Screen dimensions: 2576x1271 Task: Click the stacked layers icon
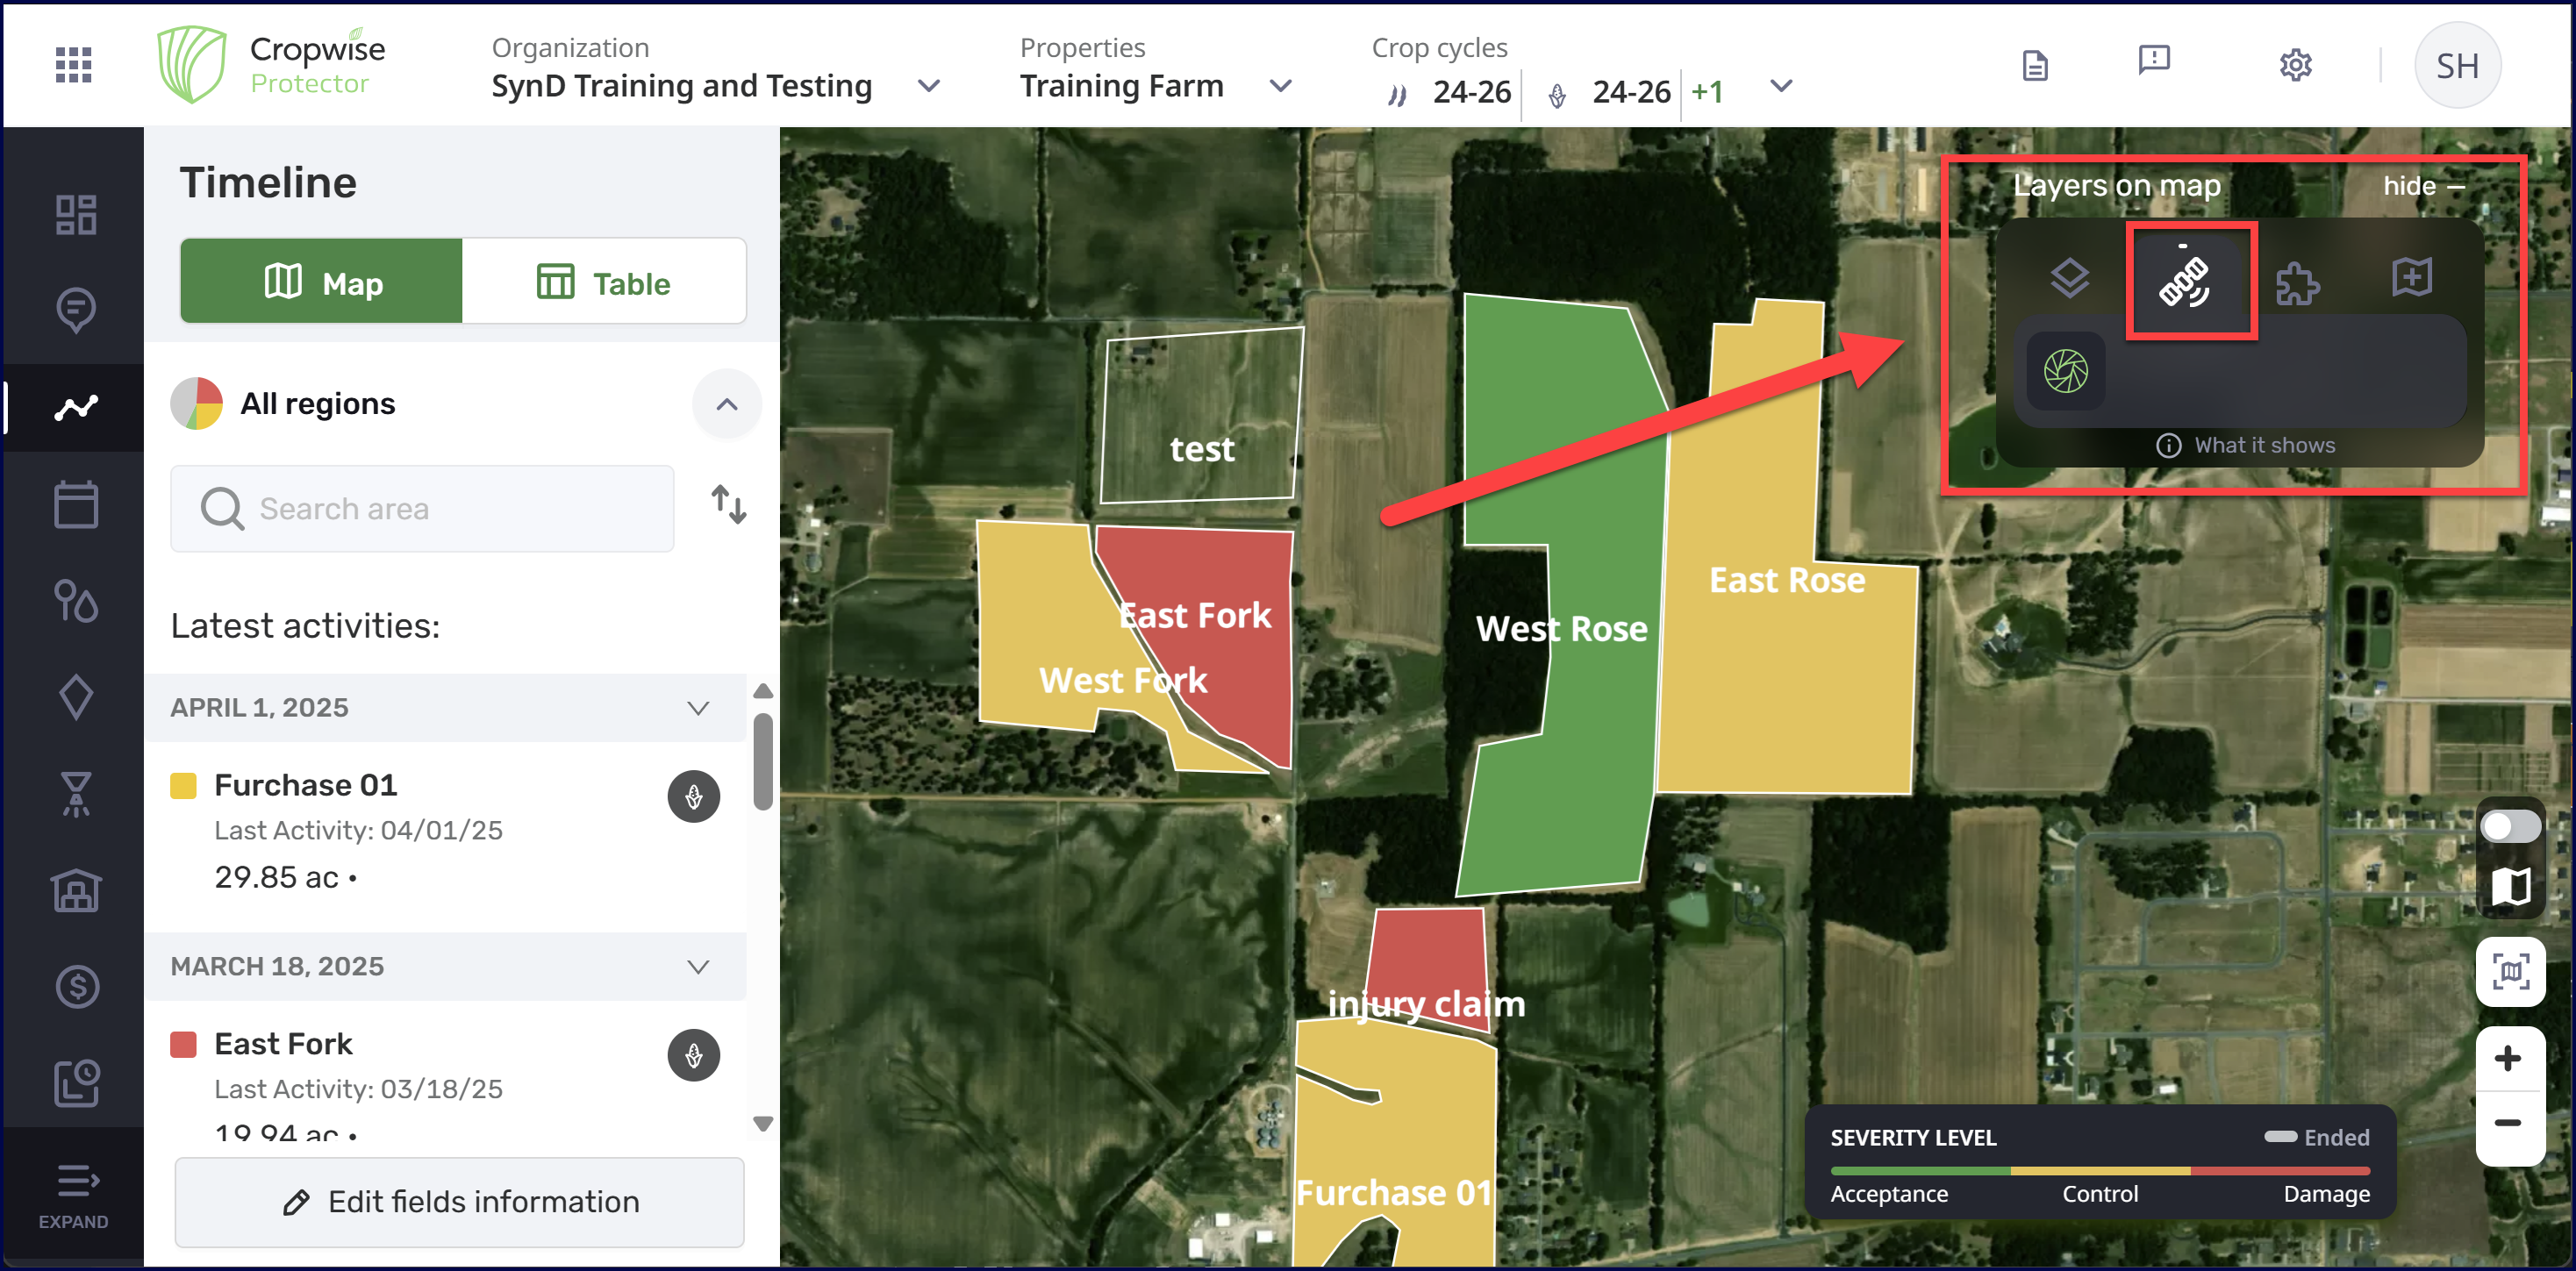[x=2069, y=279]
